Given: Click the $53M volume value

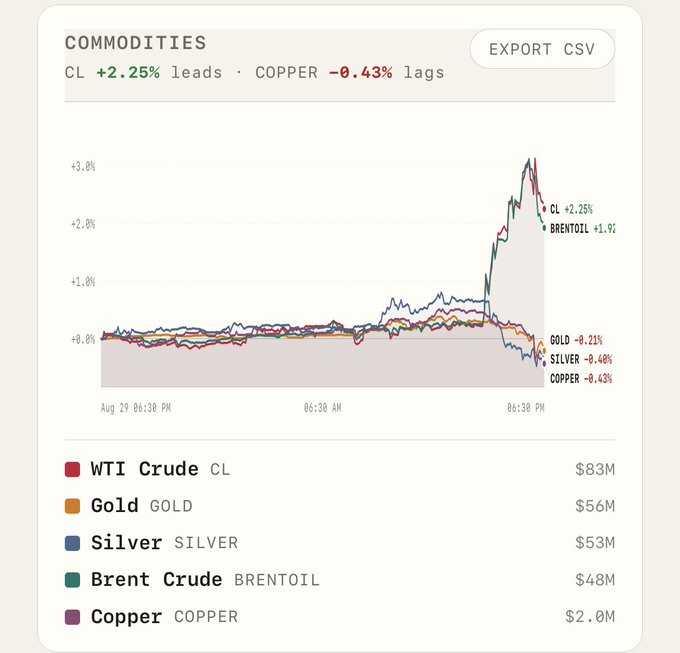Looking at the screenshot, I should (595, 543).
